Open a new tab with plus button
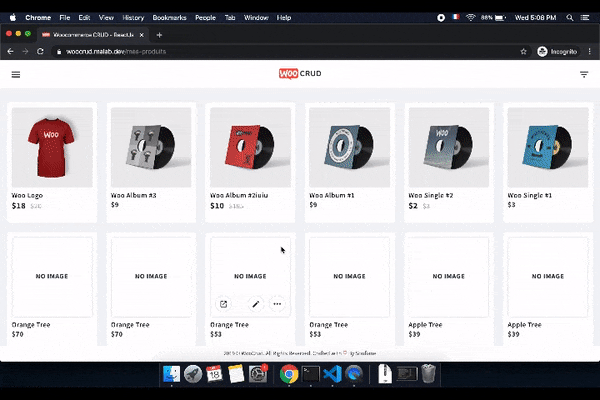 [x=159, y=35]
